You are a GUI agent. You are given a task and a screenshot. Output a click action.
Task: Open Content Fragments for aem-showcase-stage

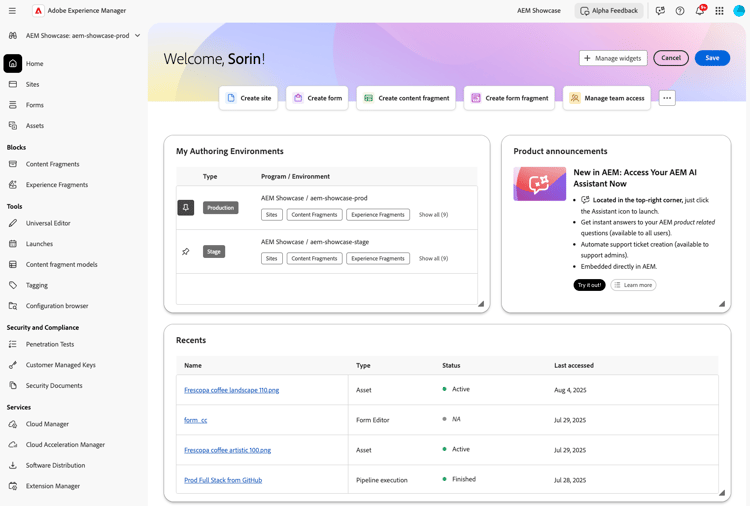314,258
